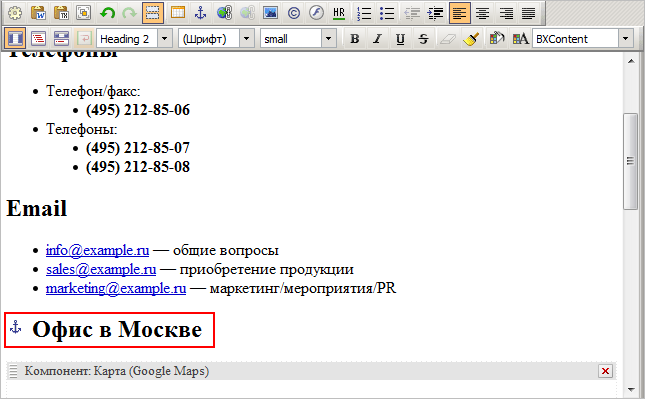Click the scrollbar up arrow
This screenshot has width=645, height=399.
631,61
